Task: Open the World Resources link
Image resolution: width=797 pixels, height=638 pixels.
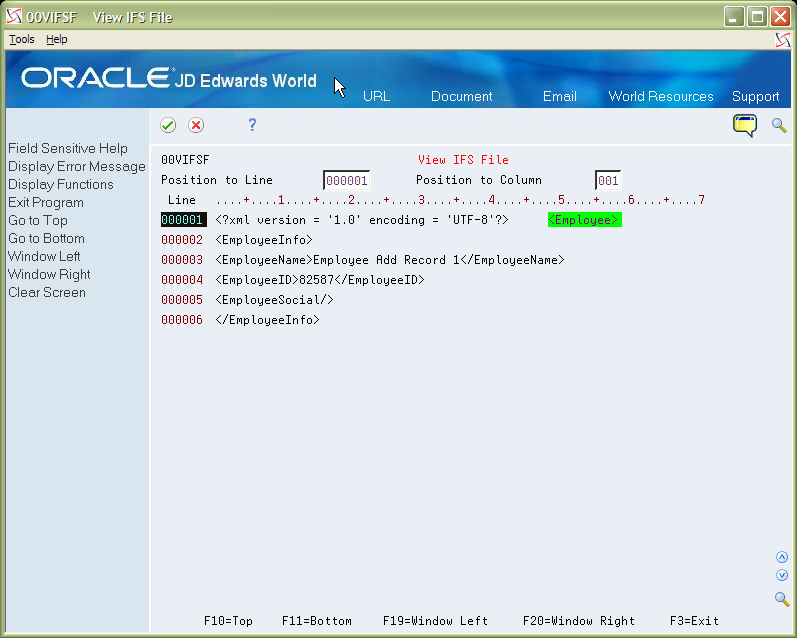Action: (661, 97)
